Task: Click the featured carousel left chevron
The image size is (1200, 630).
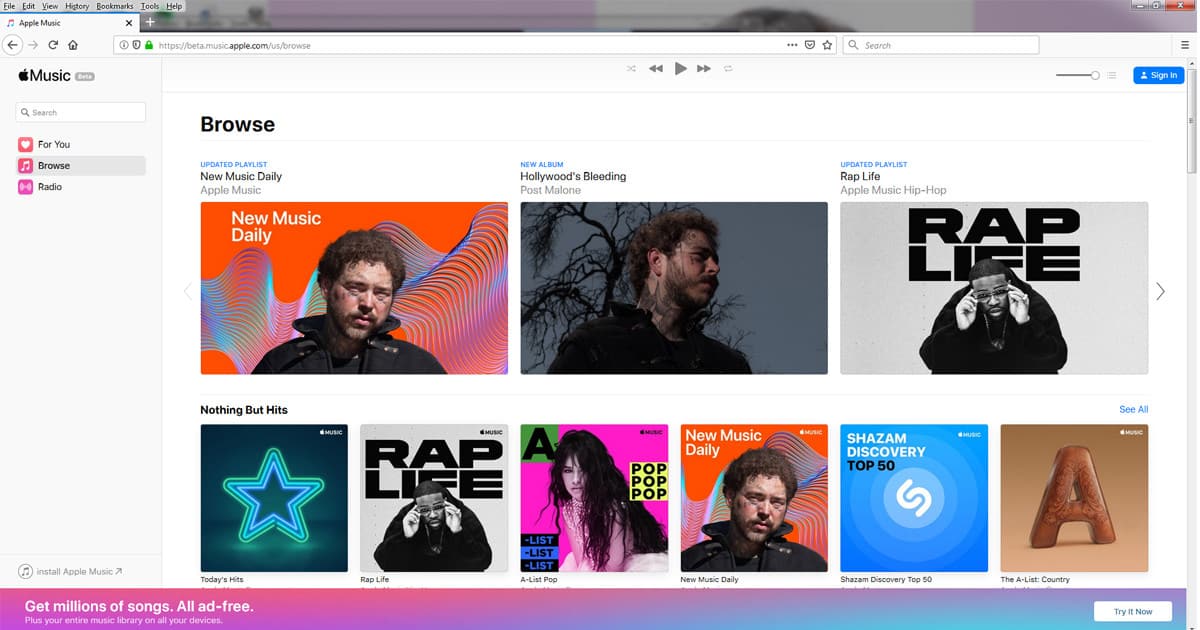Action: pyautogui.click(x=187, y=291)
